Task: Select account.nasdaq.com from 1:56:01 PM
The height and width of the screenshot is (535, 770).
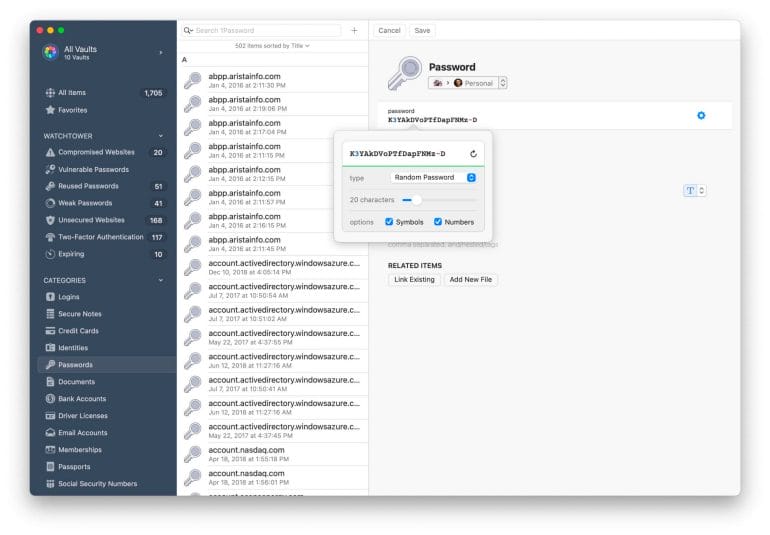Action: [273, 477]
